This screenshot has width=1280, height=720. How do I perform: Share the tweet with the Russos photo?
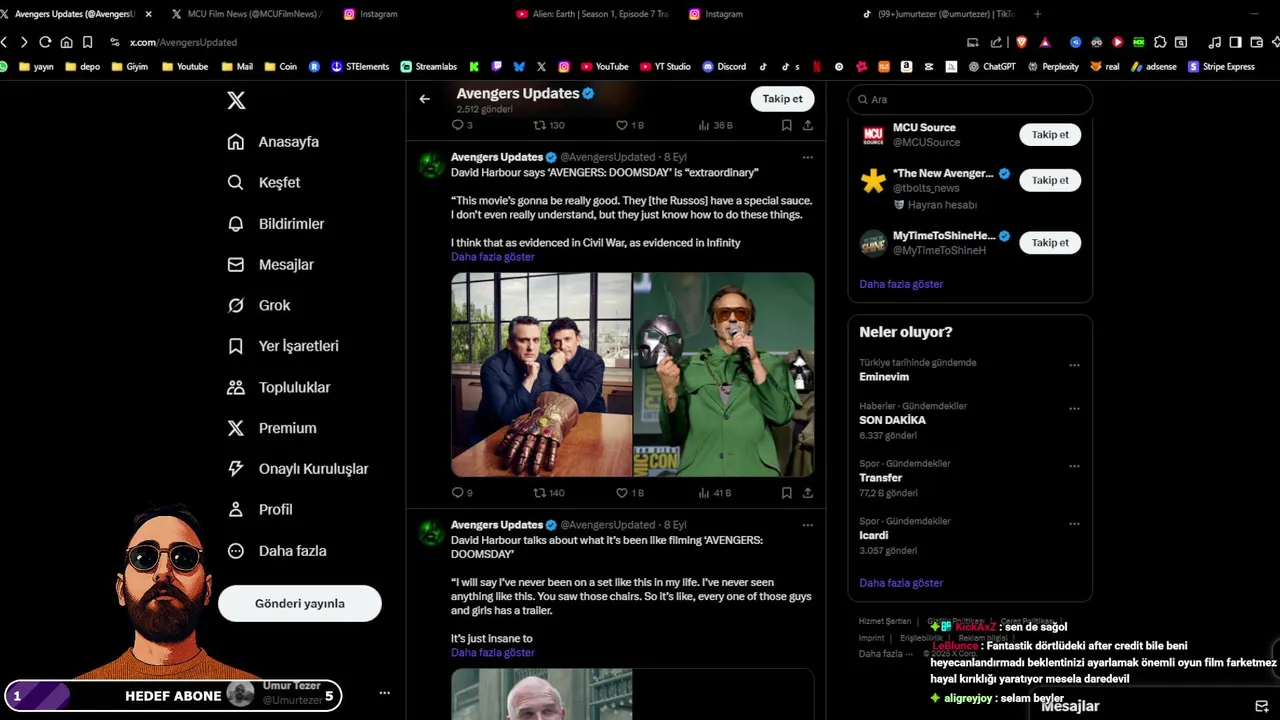coord(808,493)
